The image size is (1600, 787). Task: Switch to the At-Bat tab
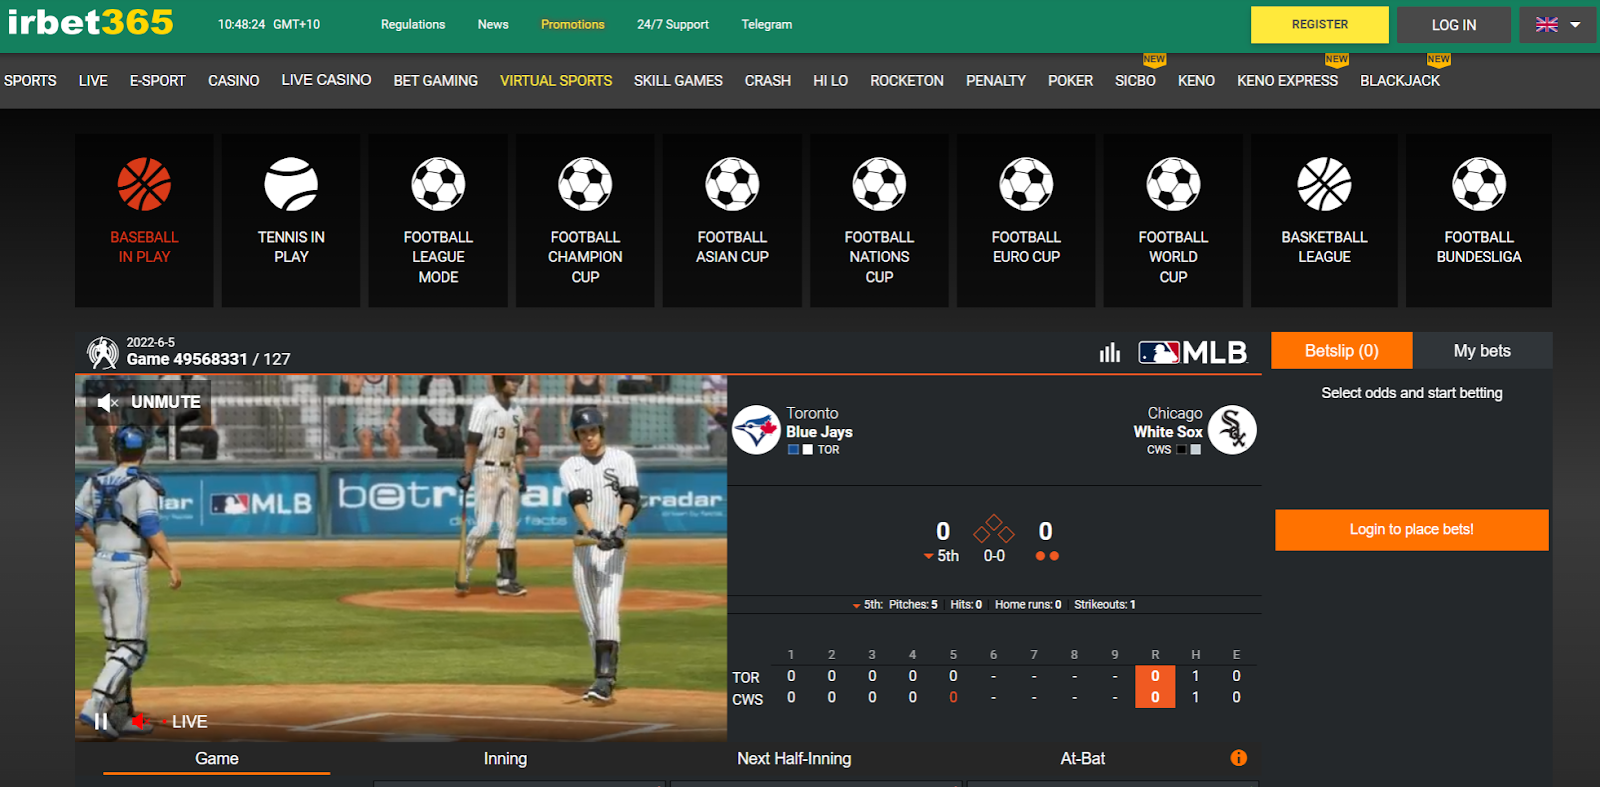point(1083,759)
